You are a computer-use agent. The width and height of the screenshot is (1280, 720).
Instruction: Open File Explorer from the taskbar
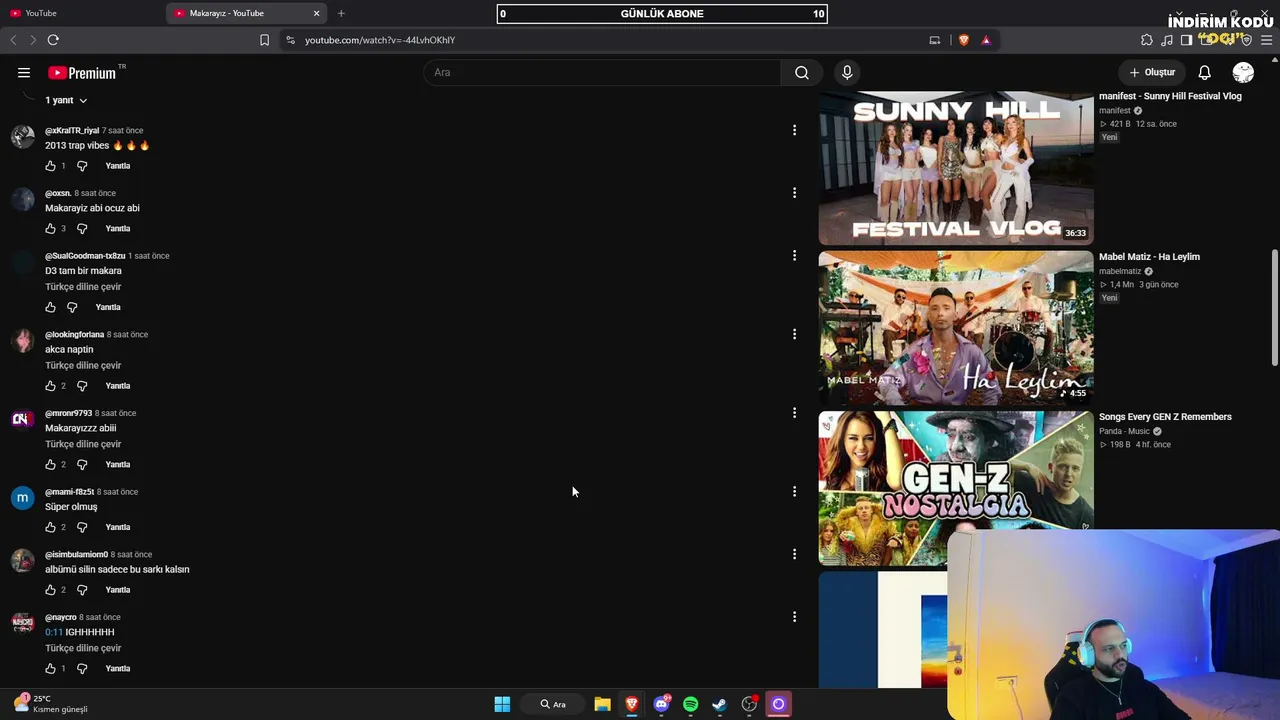602,704
